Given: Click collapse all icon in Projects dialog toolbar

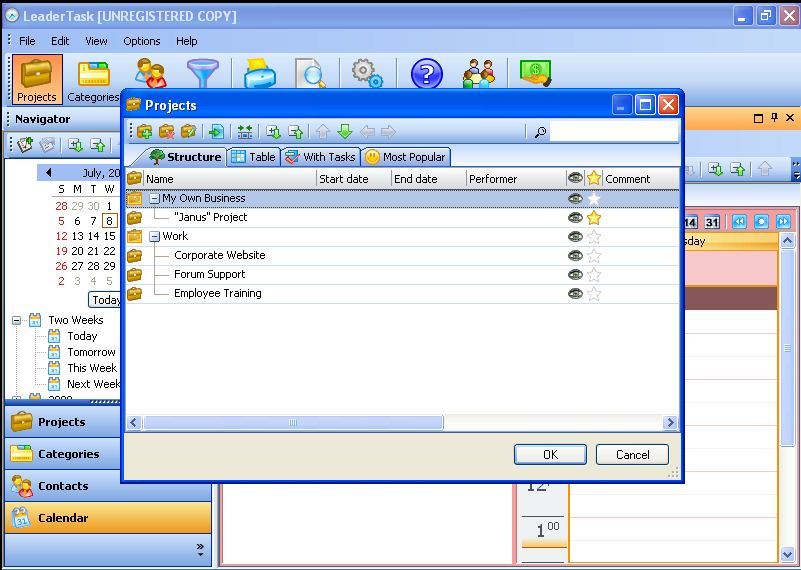Looking at the screenshot, I should 296,132.
